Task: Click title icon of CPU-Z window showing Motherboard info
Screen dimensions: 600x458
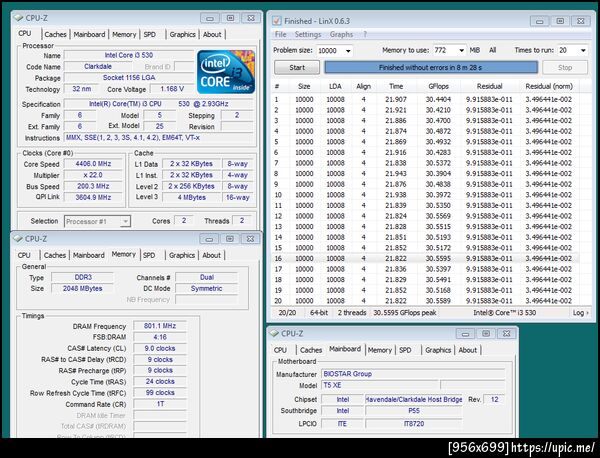Action: 274,334
